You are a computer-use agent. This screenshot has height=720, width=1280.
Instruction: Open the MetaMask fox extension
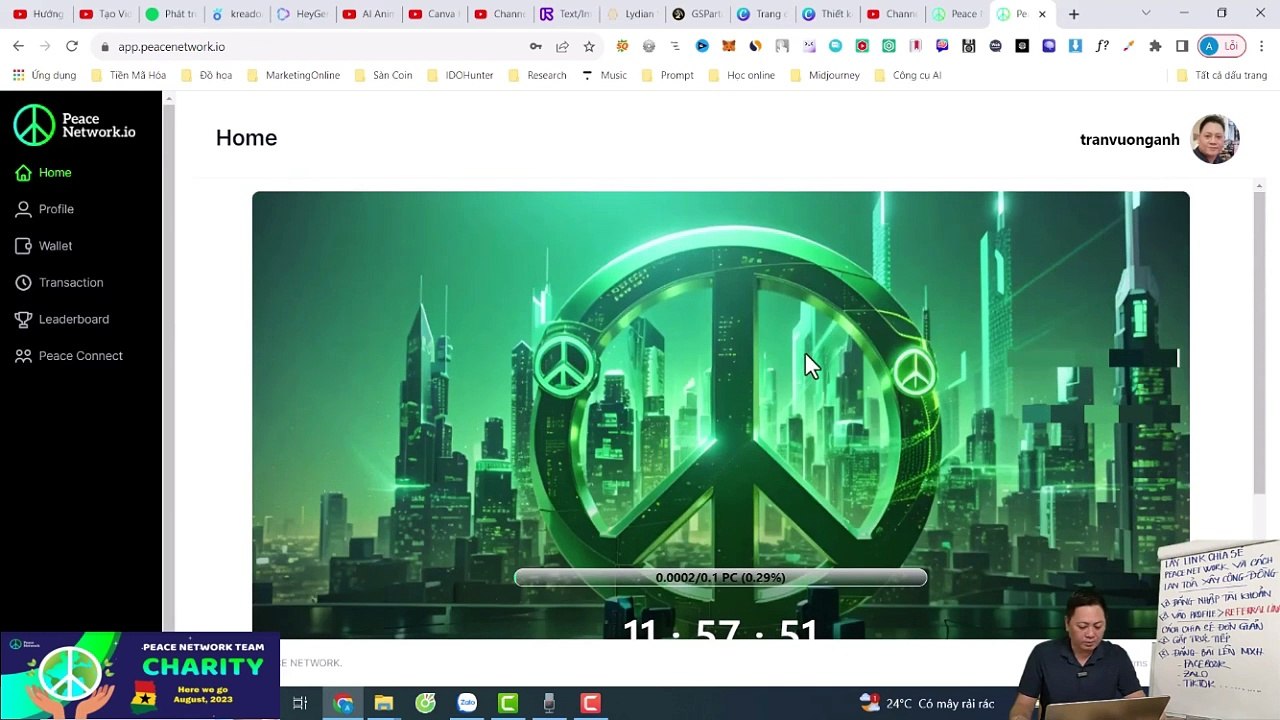coord(729,46)
